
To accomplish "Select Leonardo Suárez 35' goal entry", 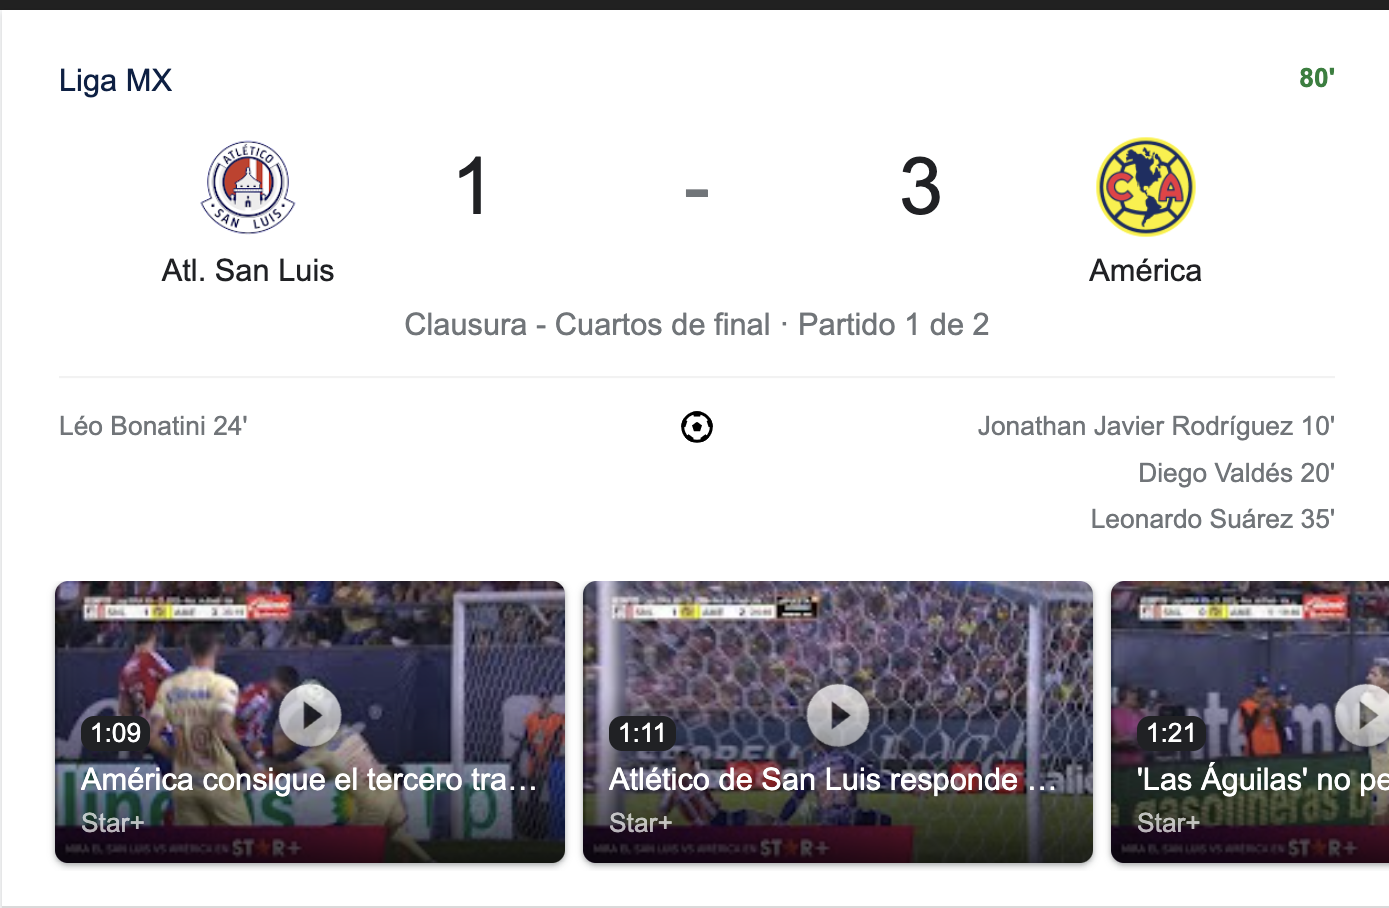I will [1211, 519].
